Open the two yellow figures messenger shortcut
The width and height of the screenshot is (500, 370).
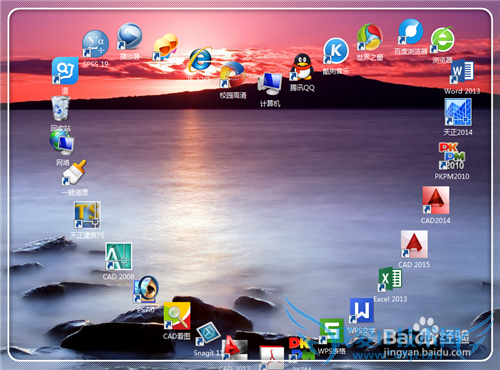point(165,47)
